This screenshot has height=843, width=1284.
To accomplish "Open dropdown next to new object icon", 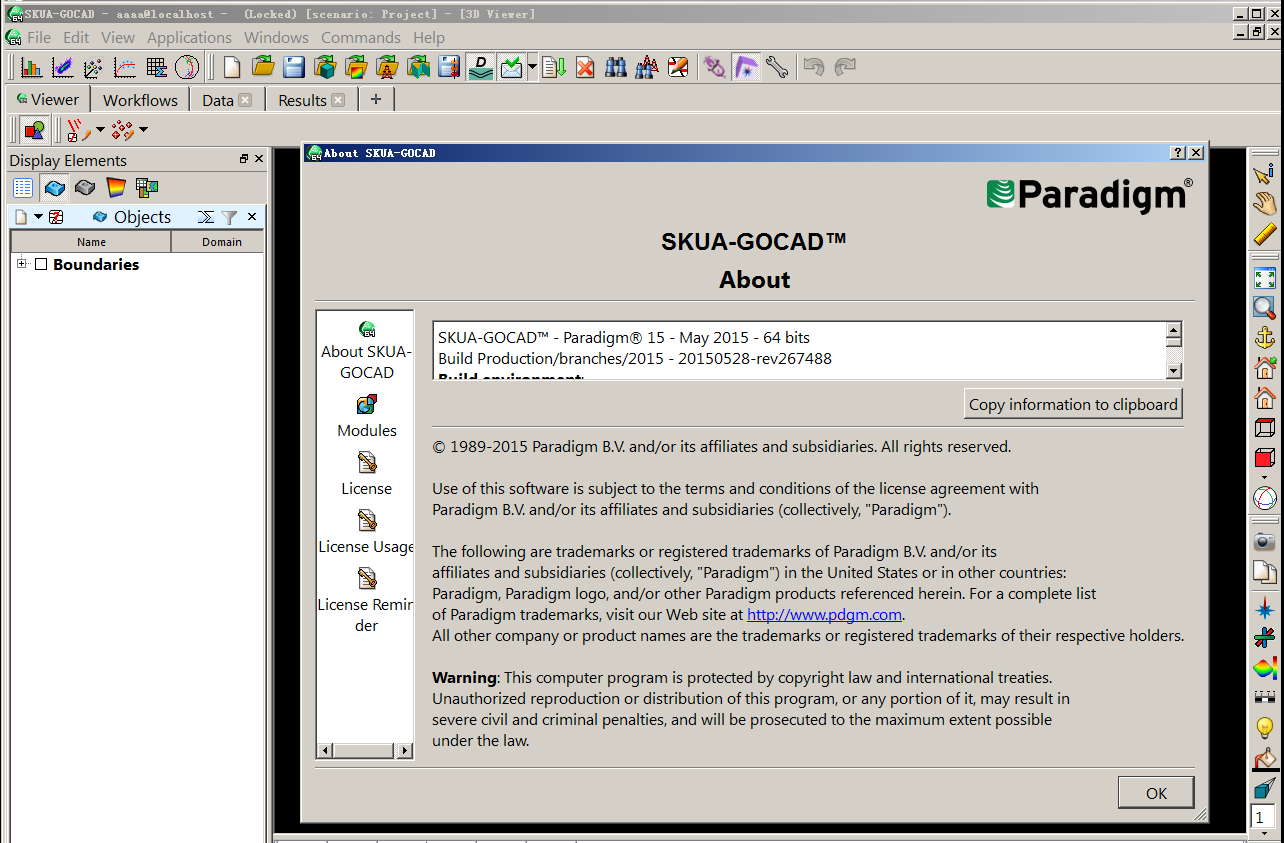I will [x=38, y=217].
